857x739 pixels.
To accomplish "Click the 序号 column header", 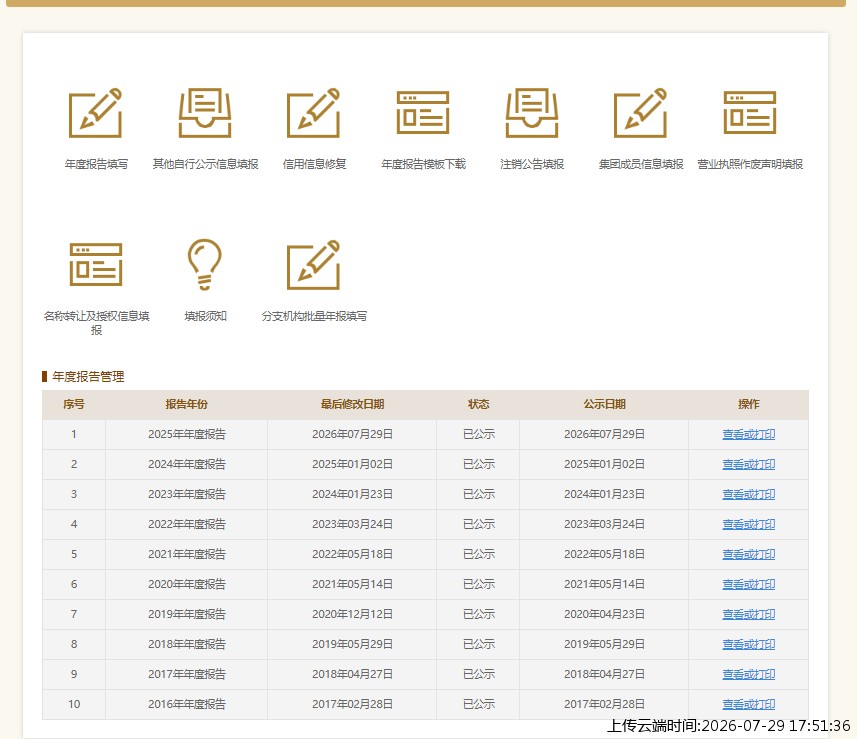I will 74,404.
